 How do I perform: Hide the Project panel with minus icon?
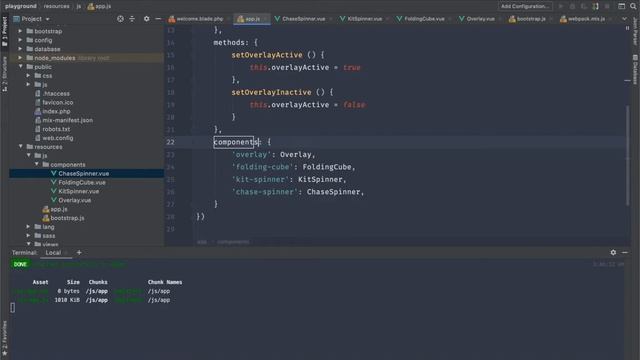click(158, 19)
